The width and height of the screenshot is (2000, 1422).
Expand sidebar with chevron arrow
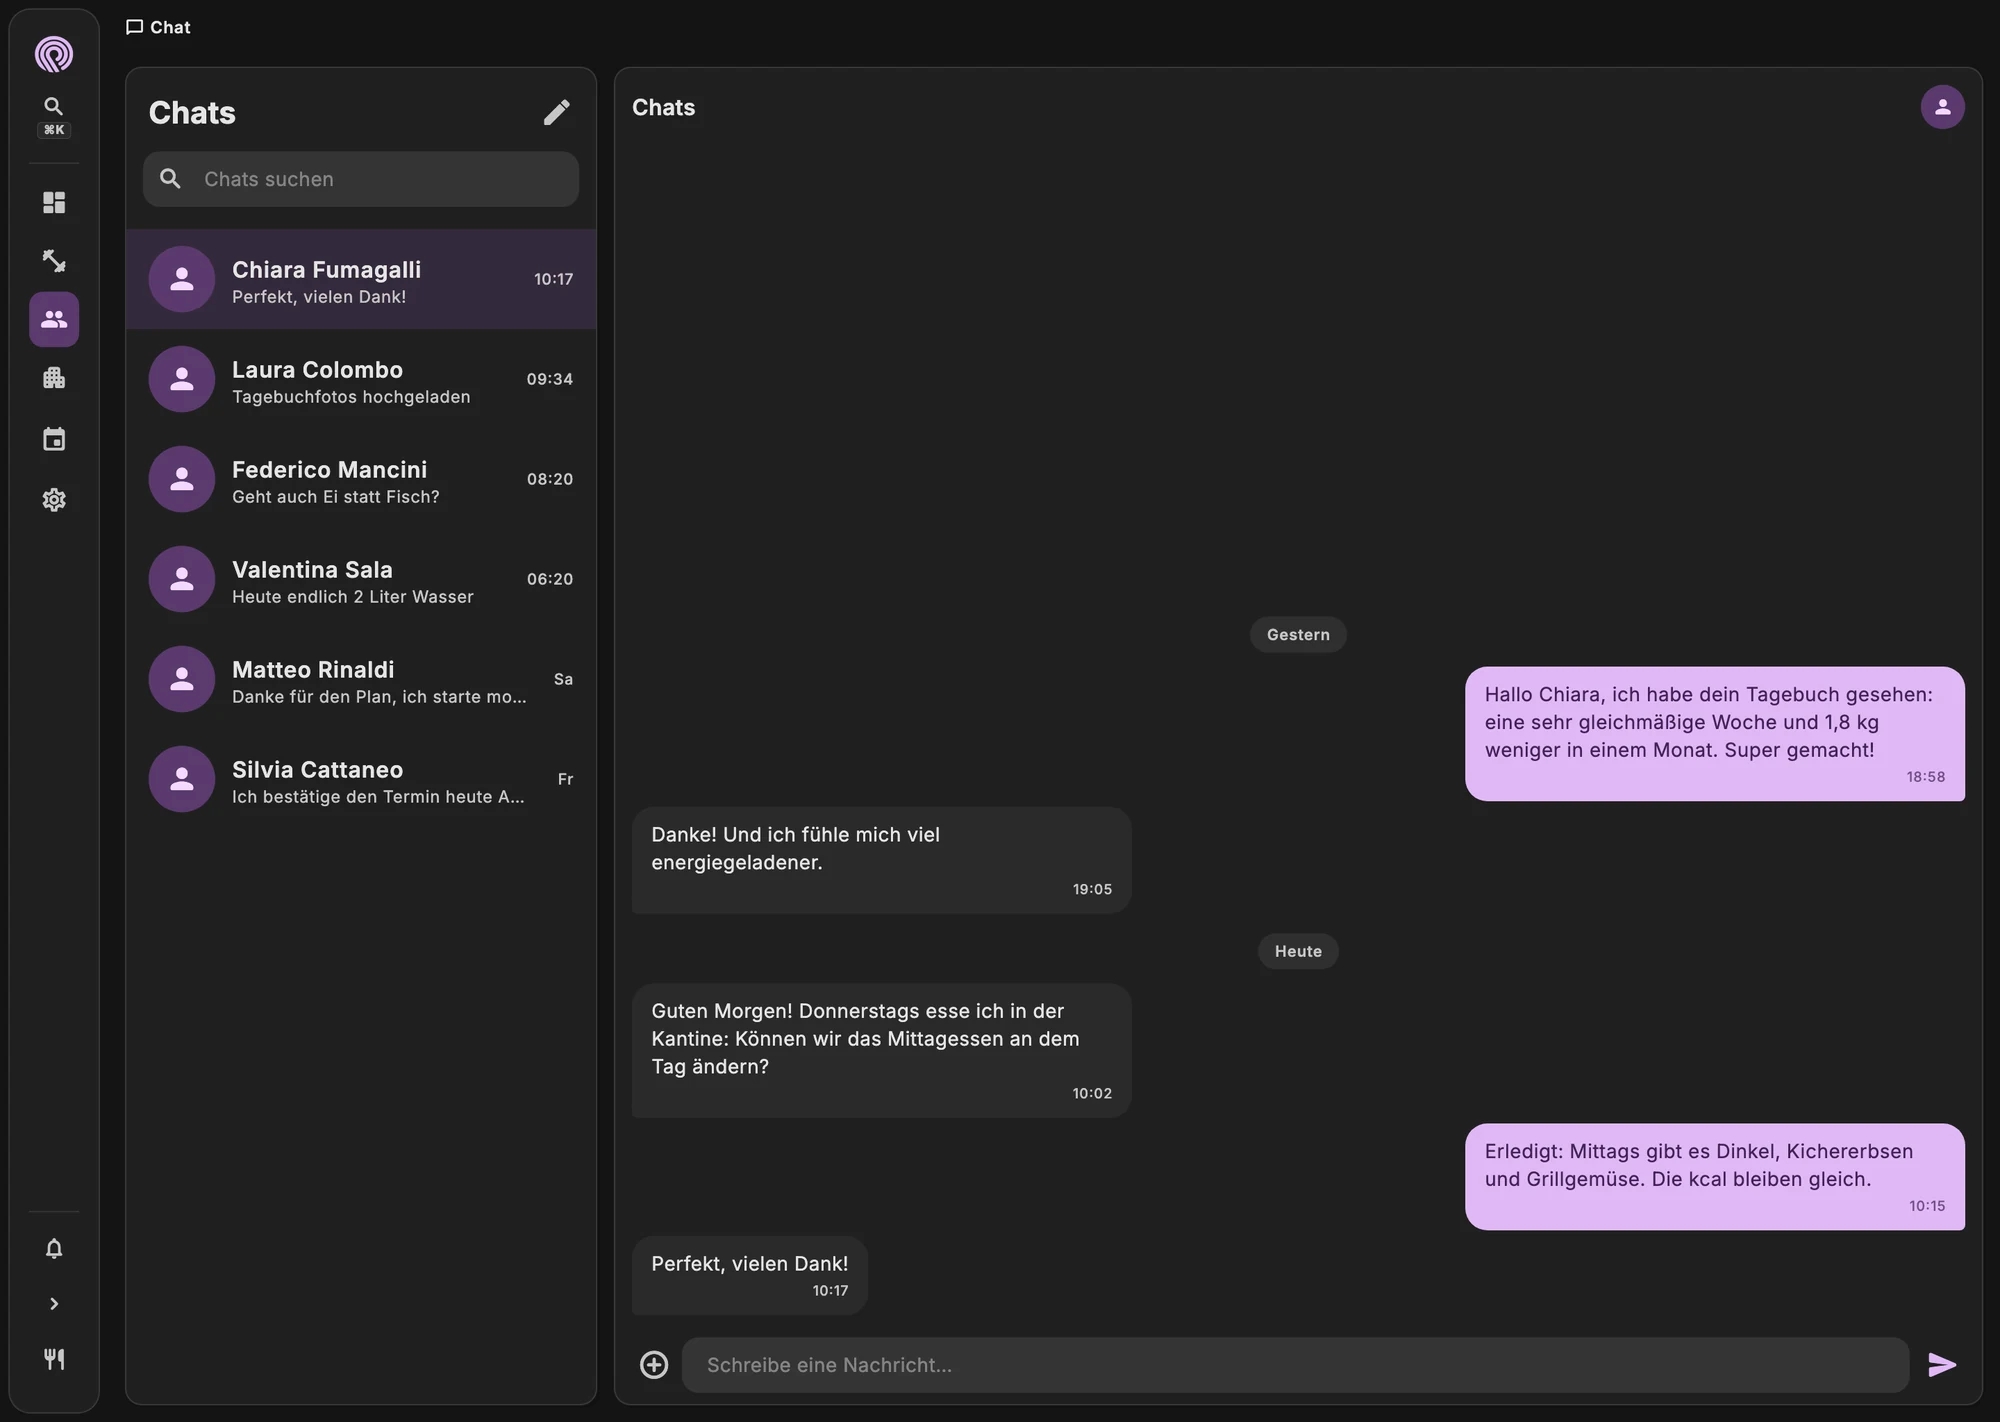pos(54,1304)
